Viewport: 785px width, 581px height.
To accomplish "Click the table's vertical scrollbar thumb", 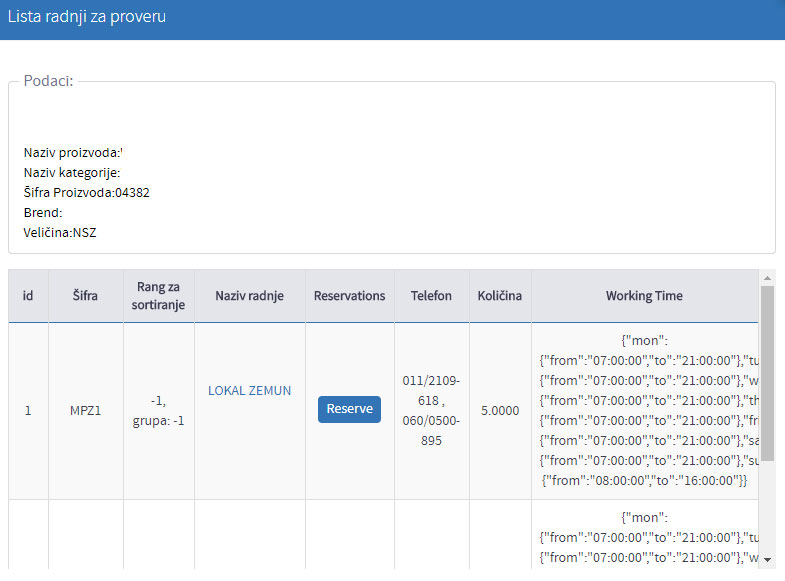I will point(767,375).
